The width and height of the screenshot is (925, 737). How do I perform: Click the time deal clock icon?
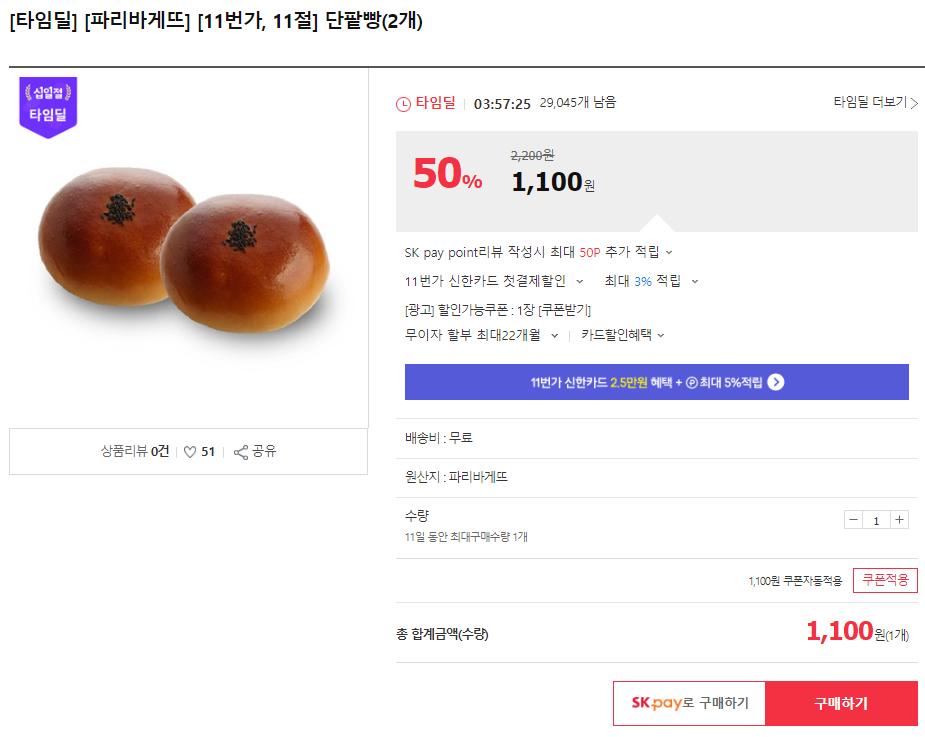tap(404, 103)
